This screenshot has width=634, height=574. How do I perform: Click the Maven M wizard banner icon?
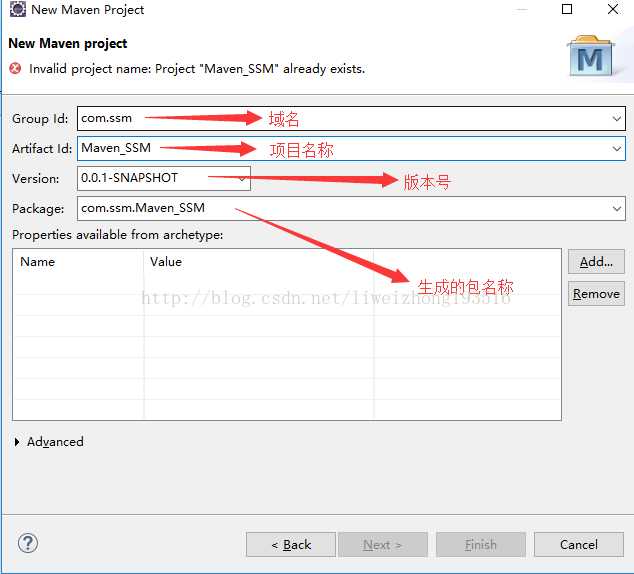click(591, 56)
